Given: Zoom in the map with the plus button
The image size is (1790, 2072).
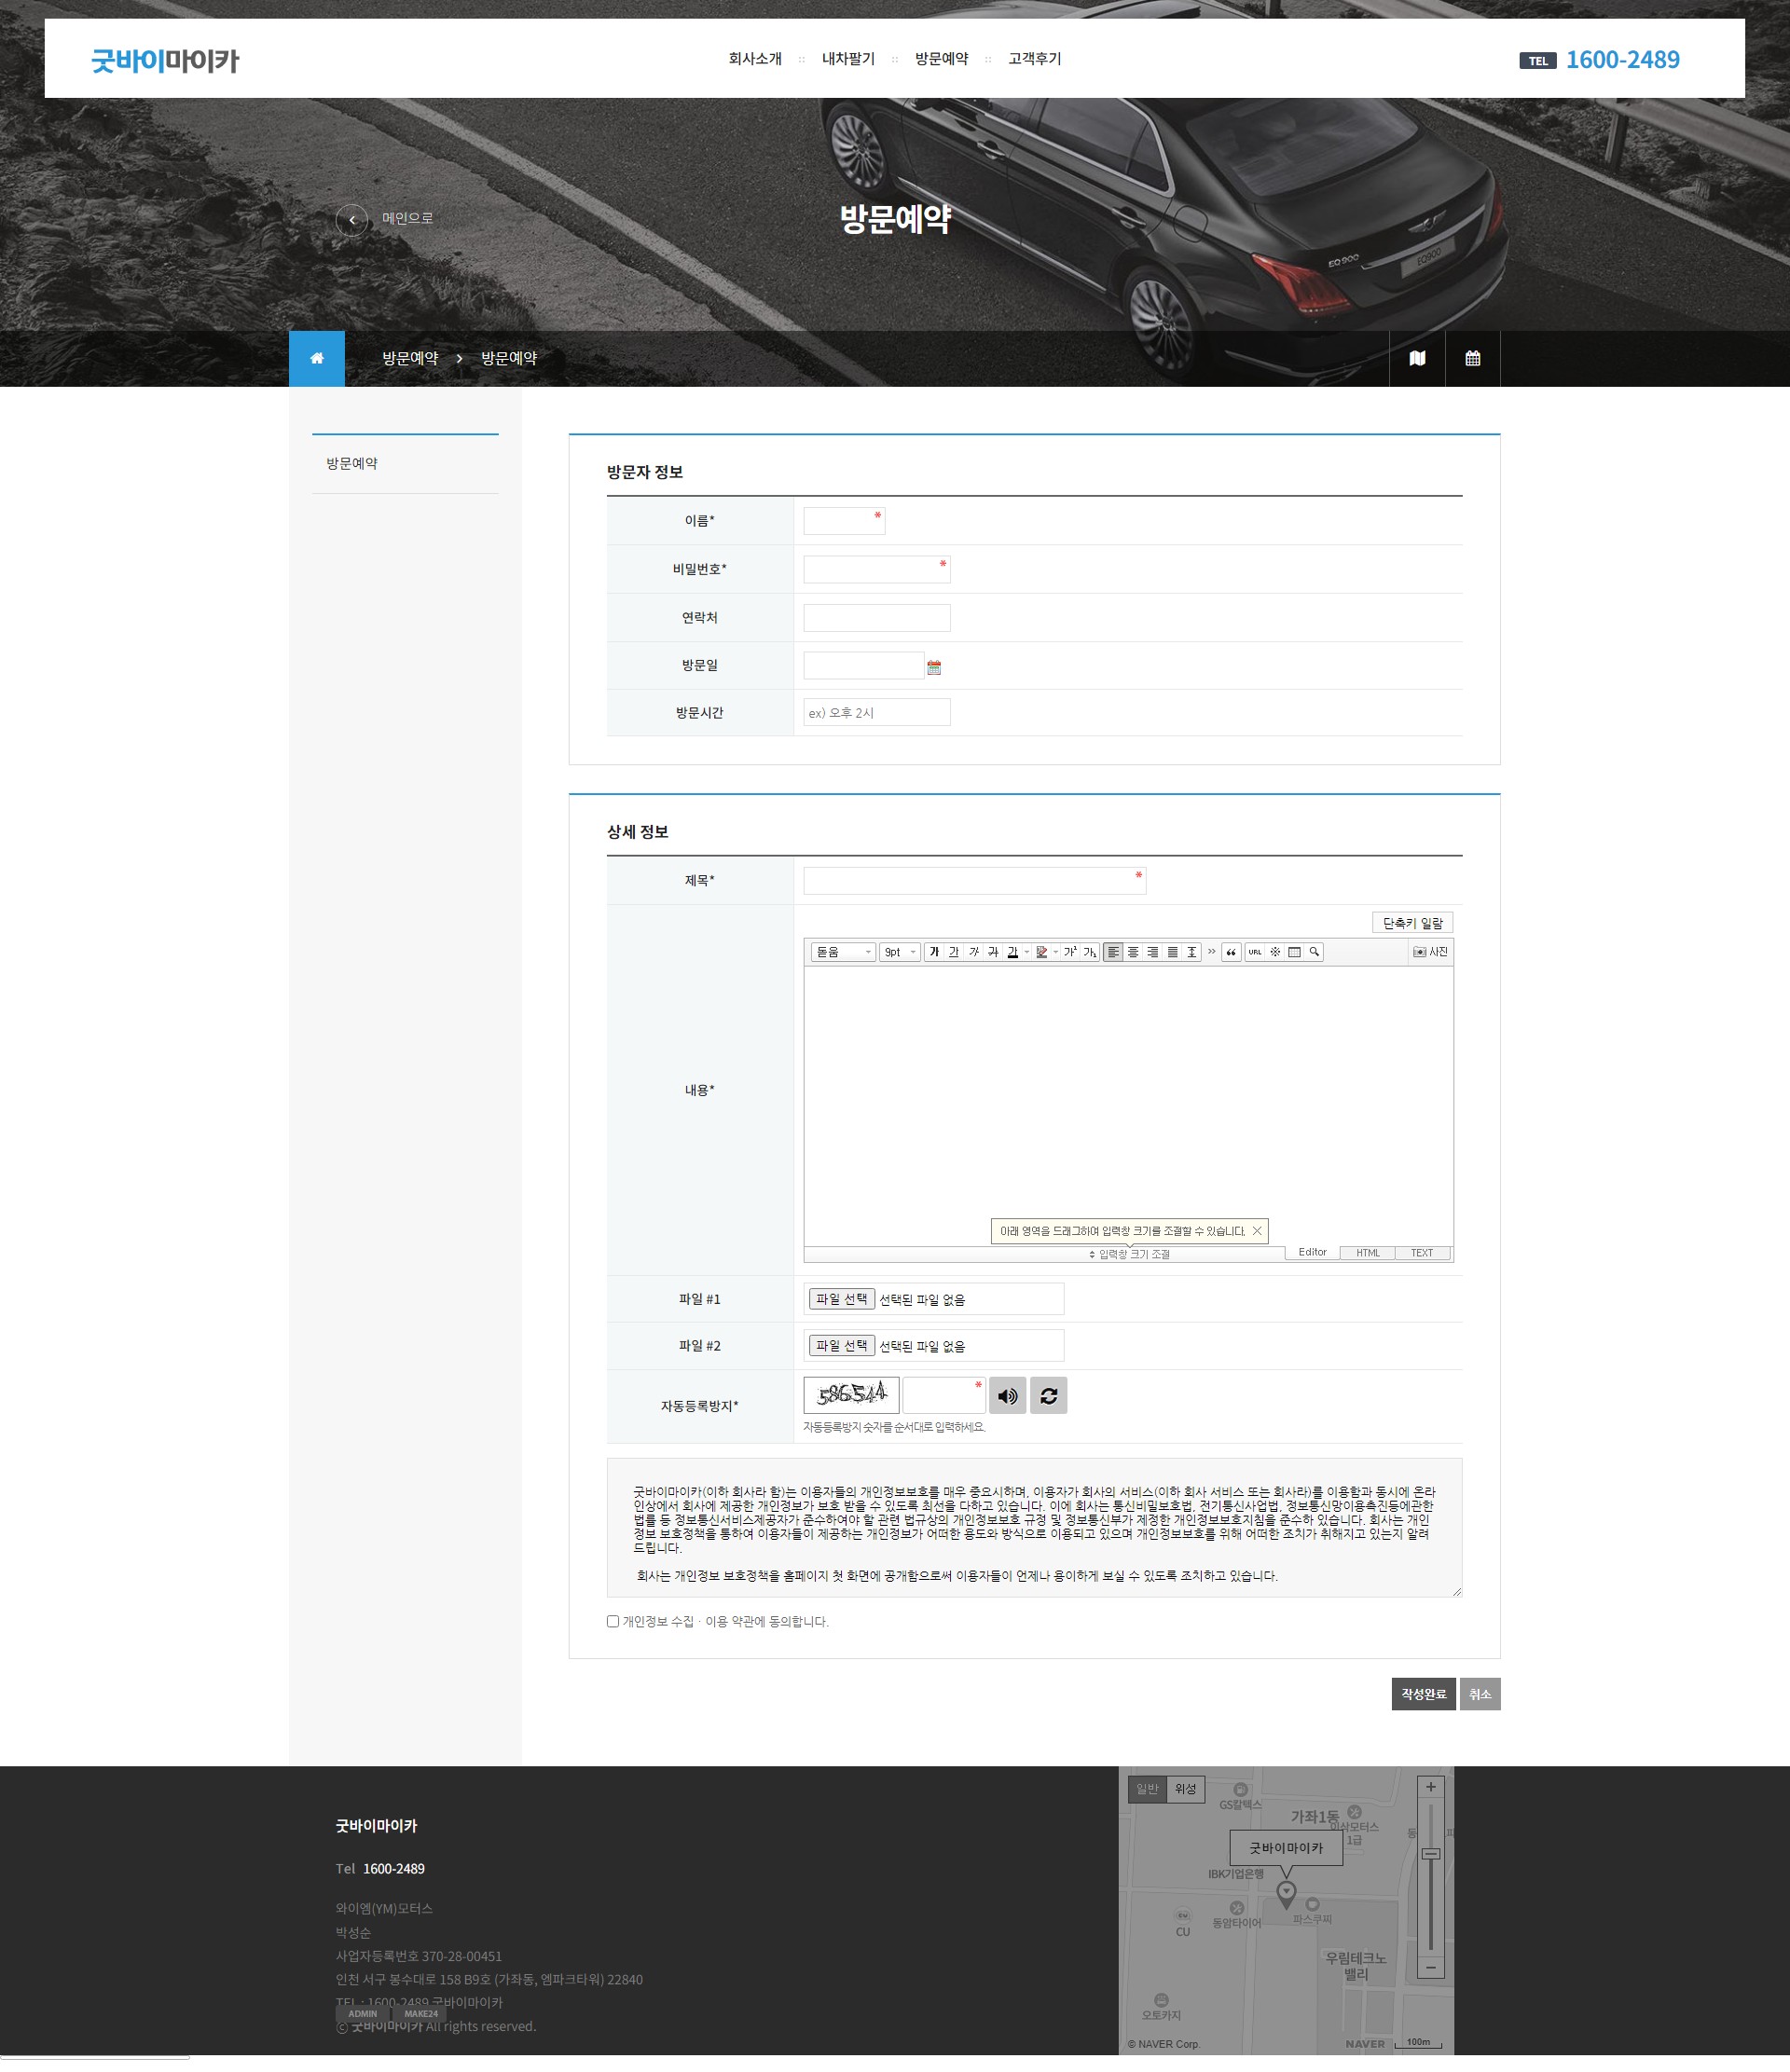Looking at the screenshot, I should (1431, 1788).
